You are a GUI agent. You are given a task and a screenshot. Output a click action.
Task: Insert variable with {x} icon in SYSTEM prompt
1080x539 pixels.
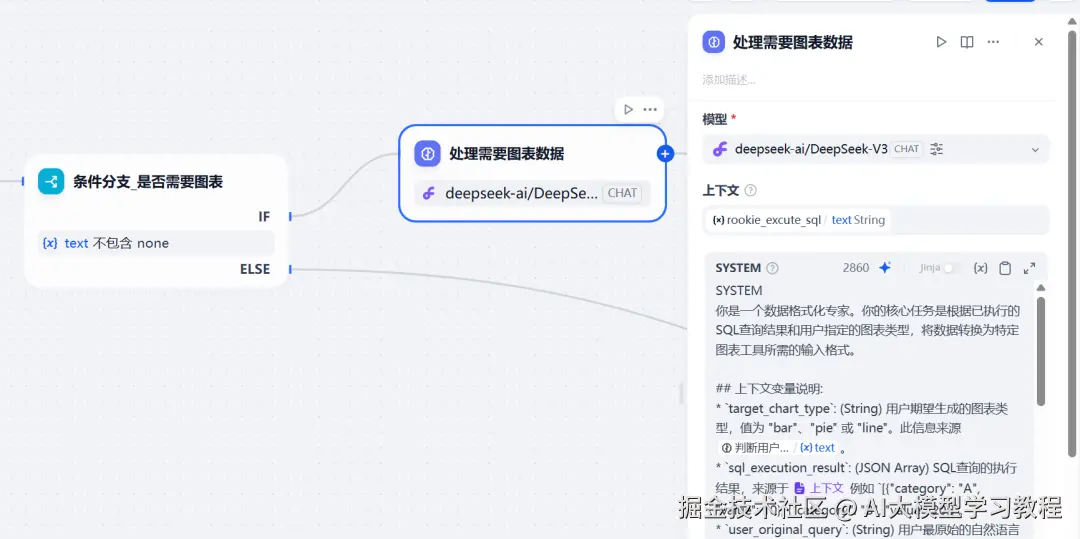(x=980, y=268)
